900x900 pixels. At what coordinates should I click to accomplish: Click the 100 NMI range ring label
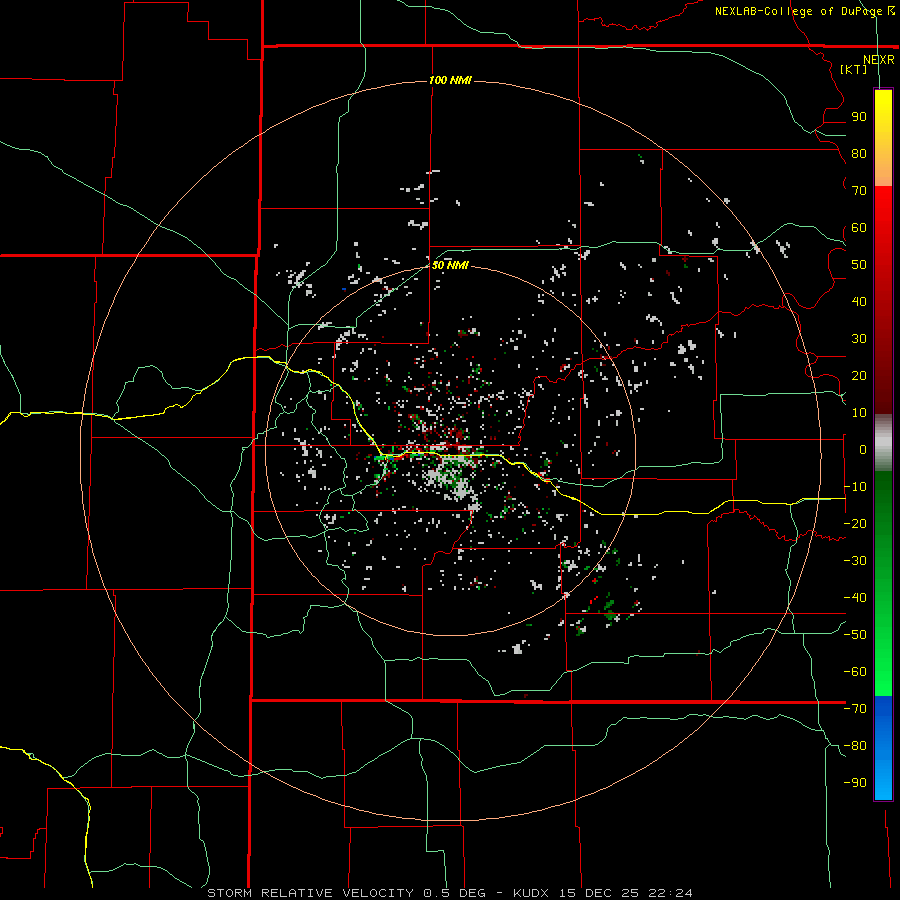click(449, 80)
